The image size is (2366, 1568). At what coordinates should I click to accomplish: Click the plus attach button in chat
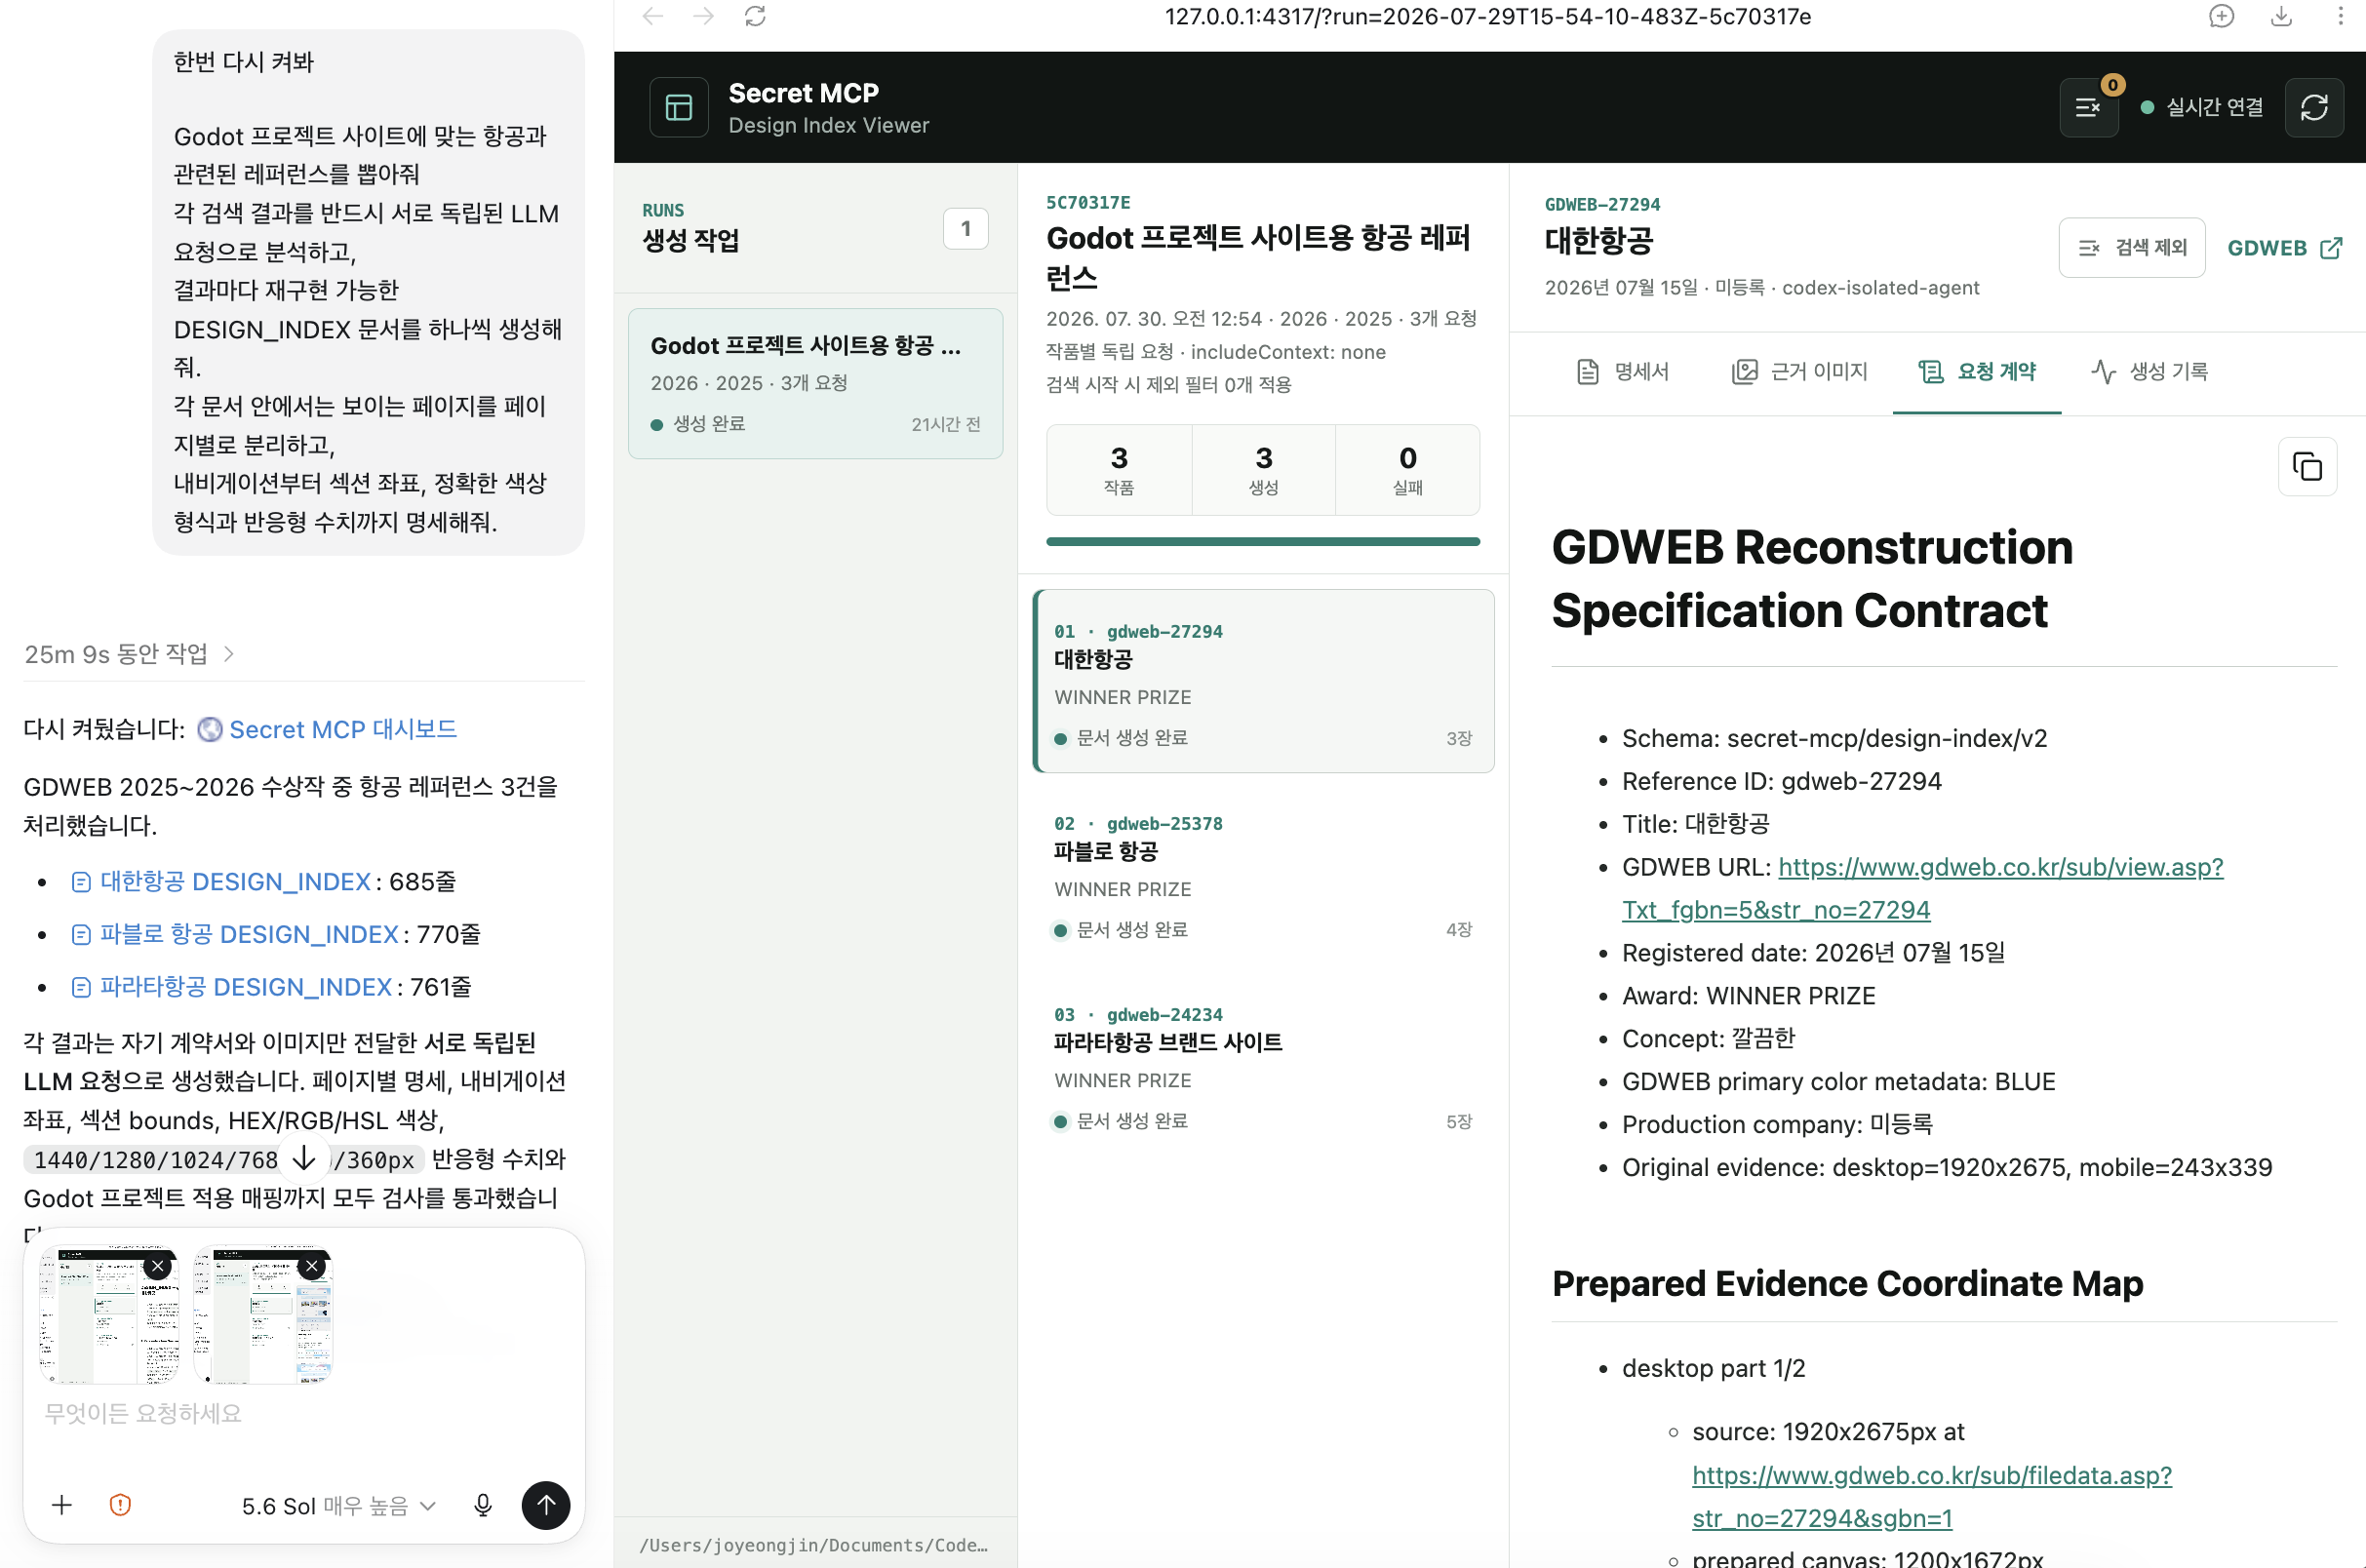62,1505
